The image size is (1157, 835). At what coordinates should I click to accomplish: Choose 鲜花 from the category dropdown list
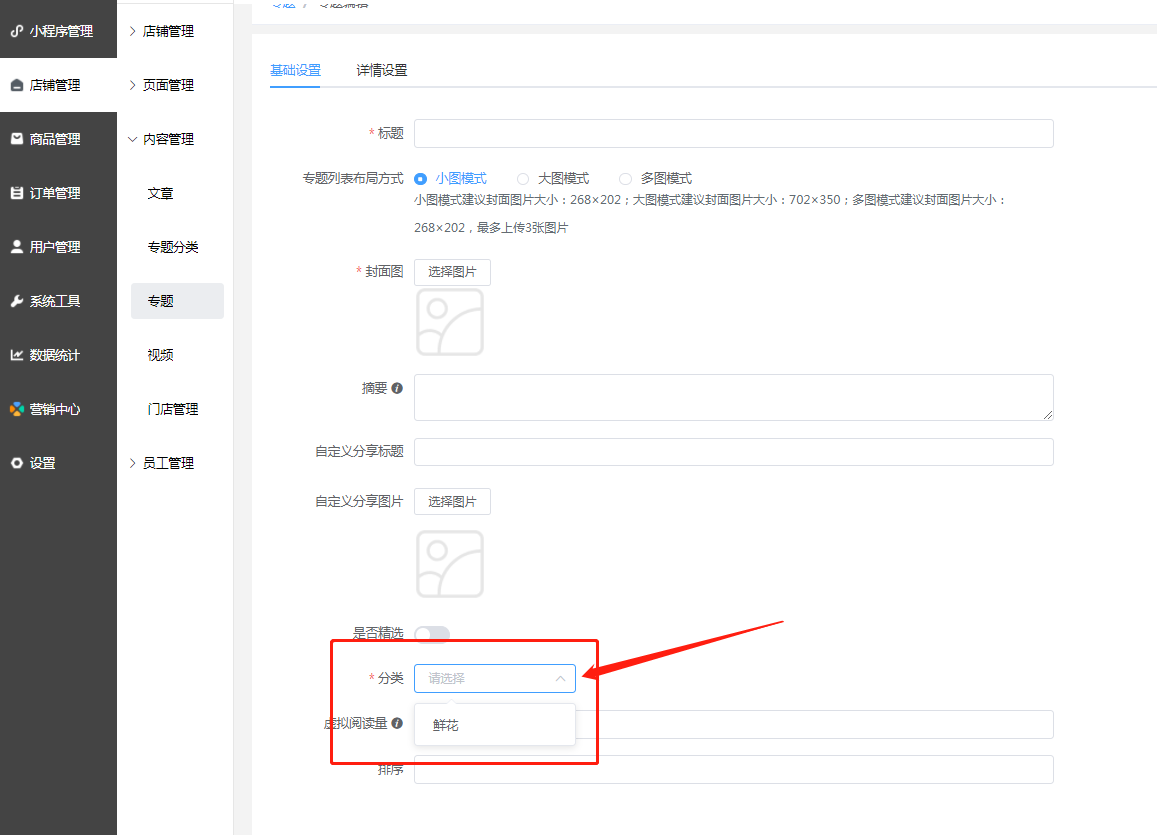pos(494,726)
